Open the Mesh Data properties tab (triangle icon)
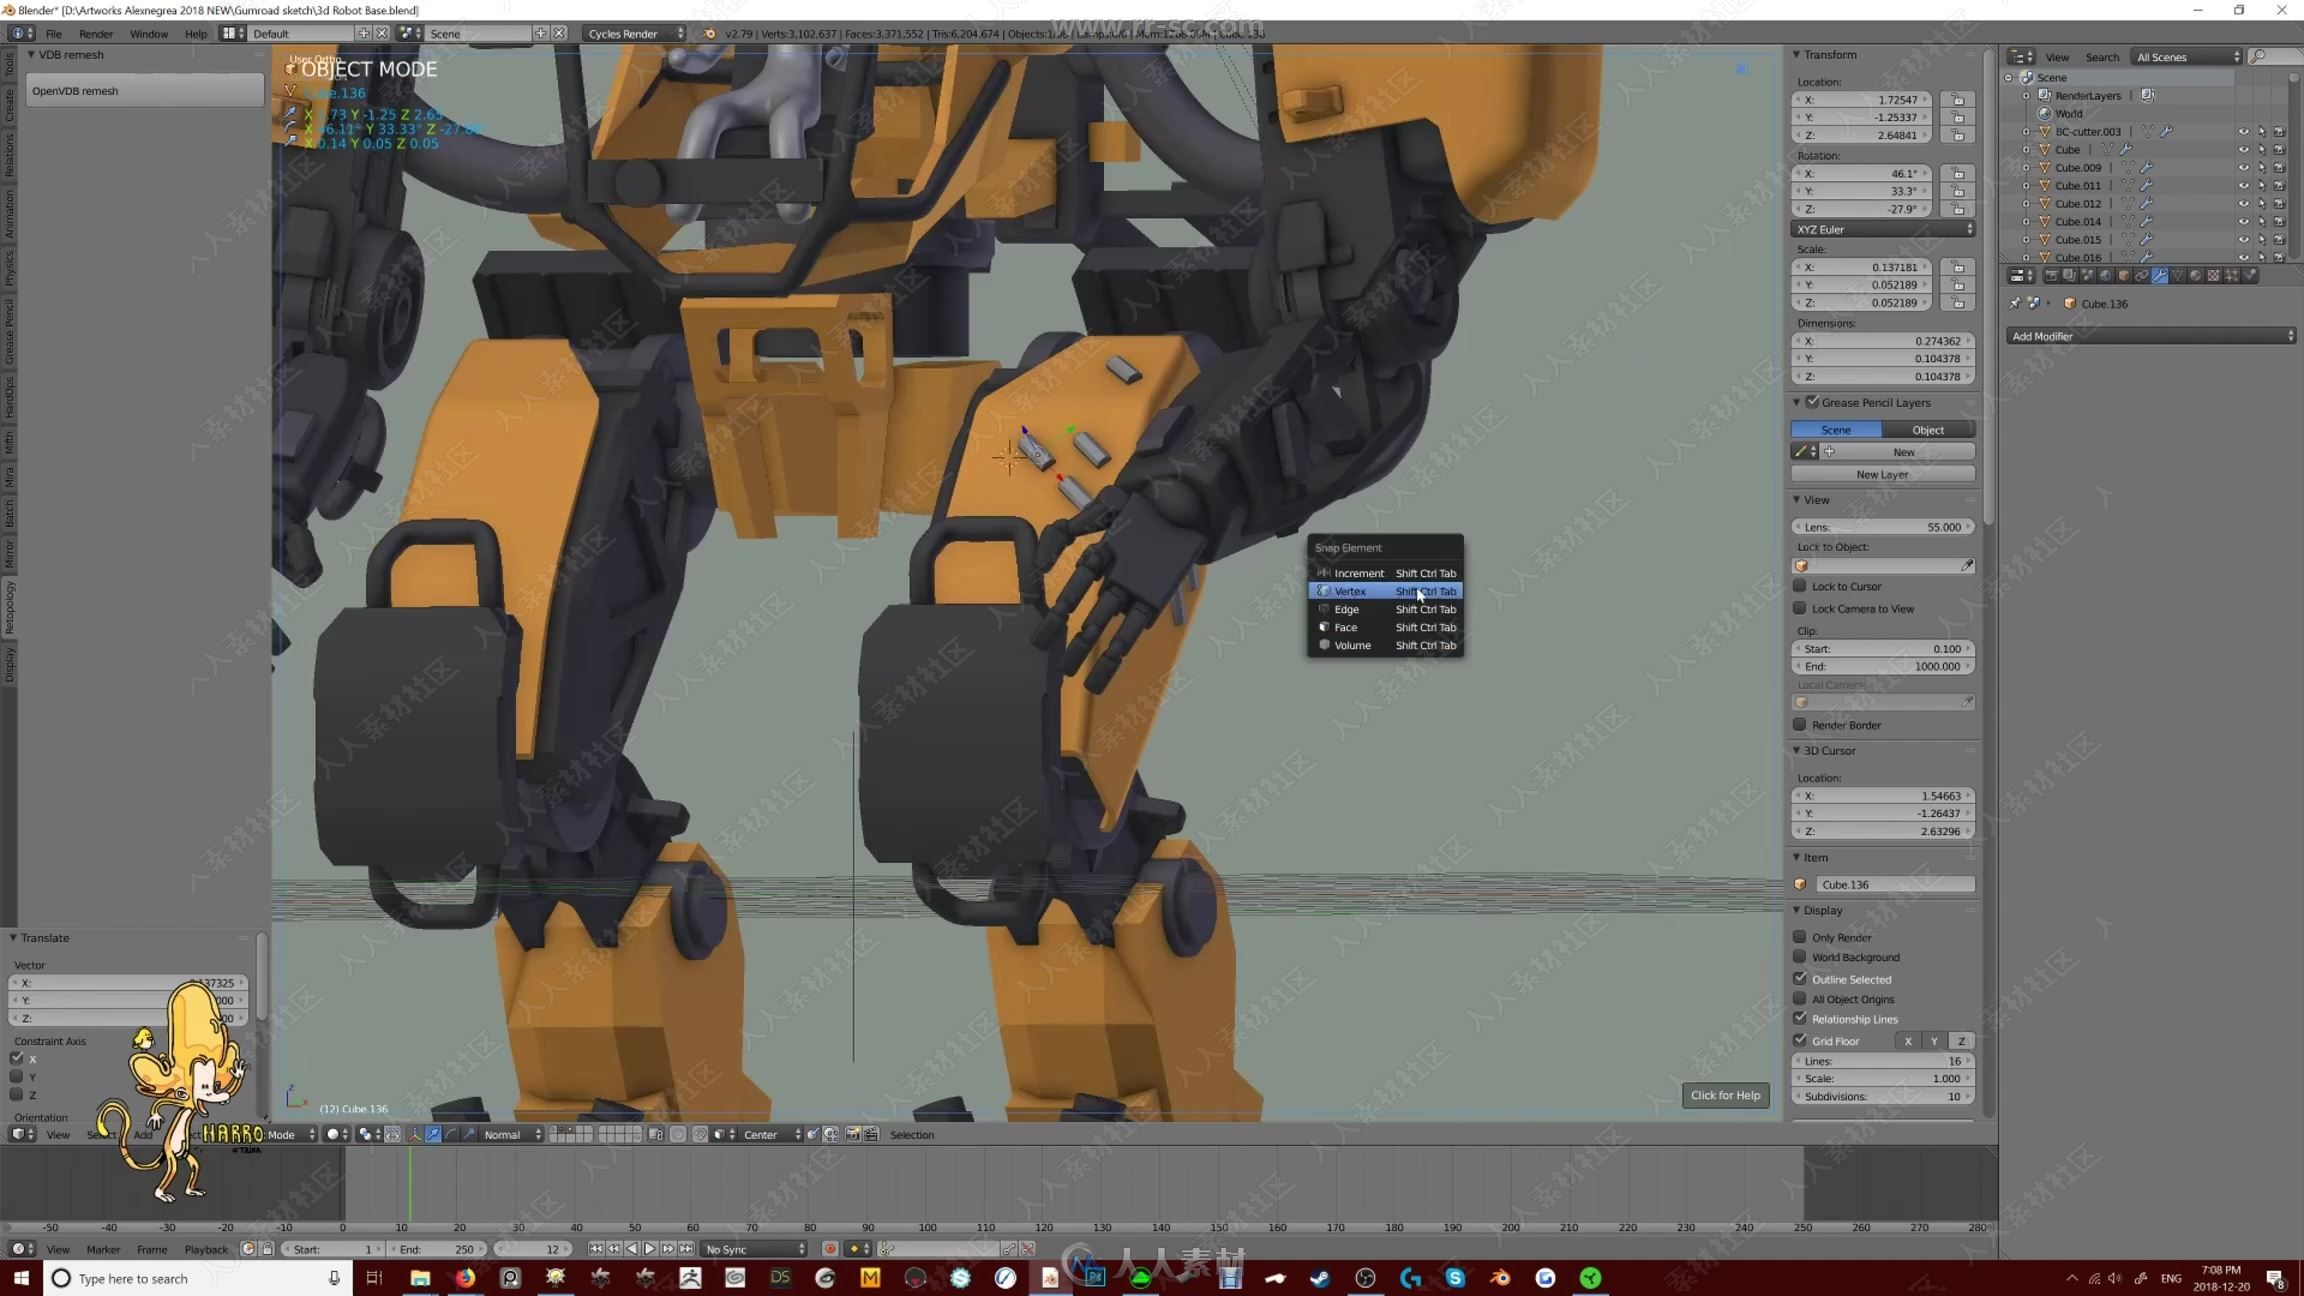The height and width of the screenshot is (1296, 2304). 2178,276
